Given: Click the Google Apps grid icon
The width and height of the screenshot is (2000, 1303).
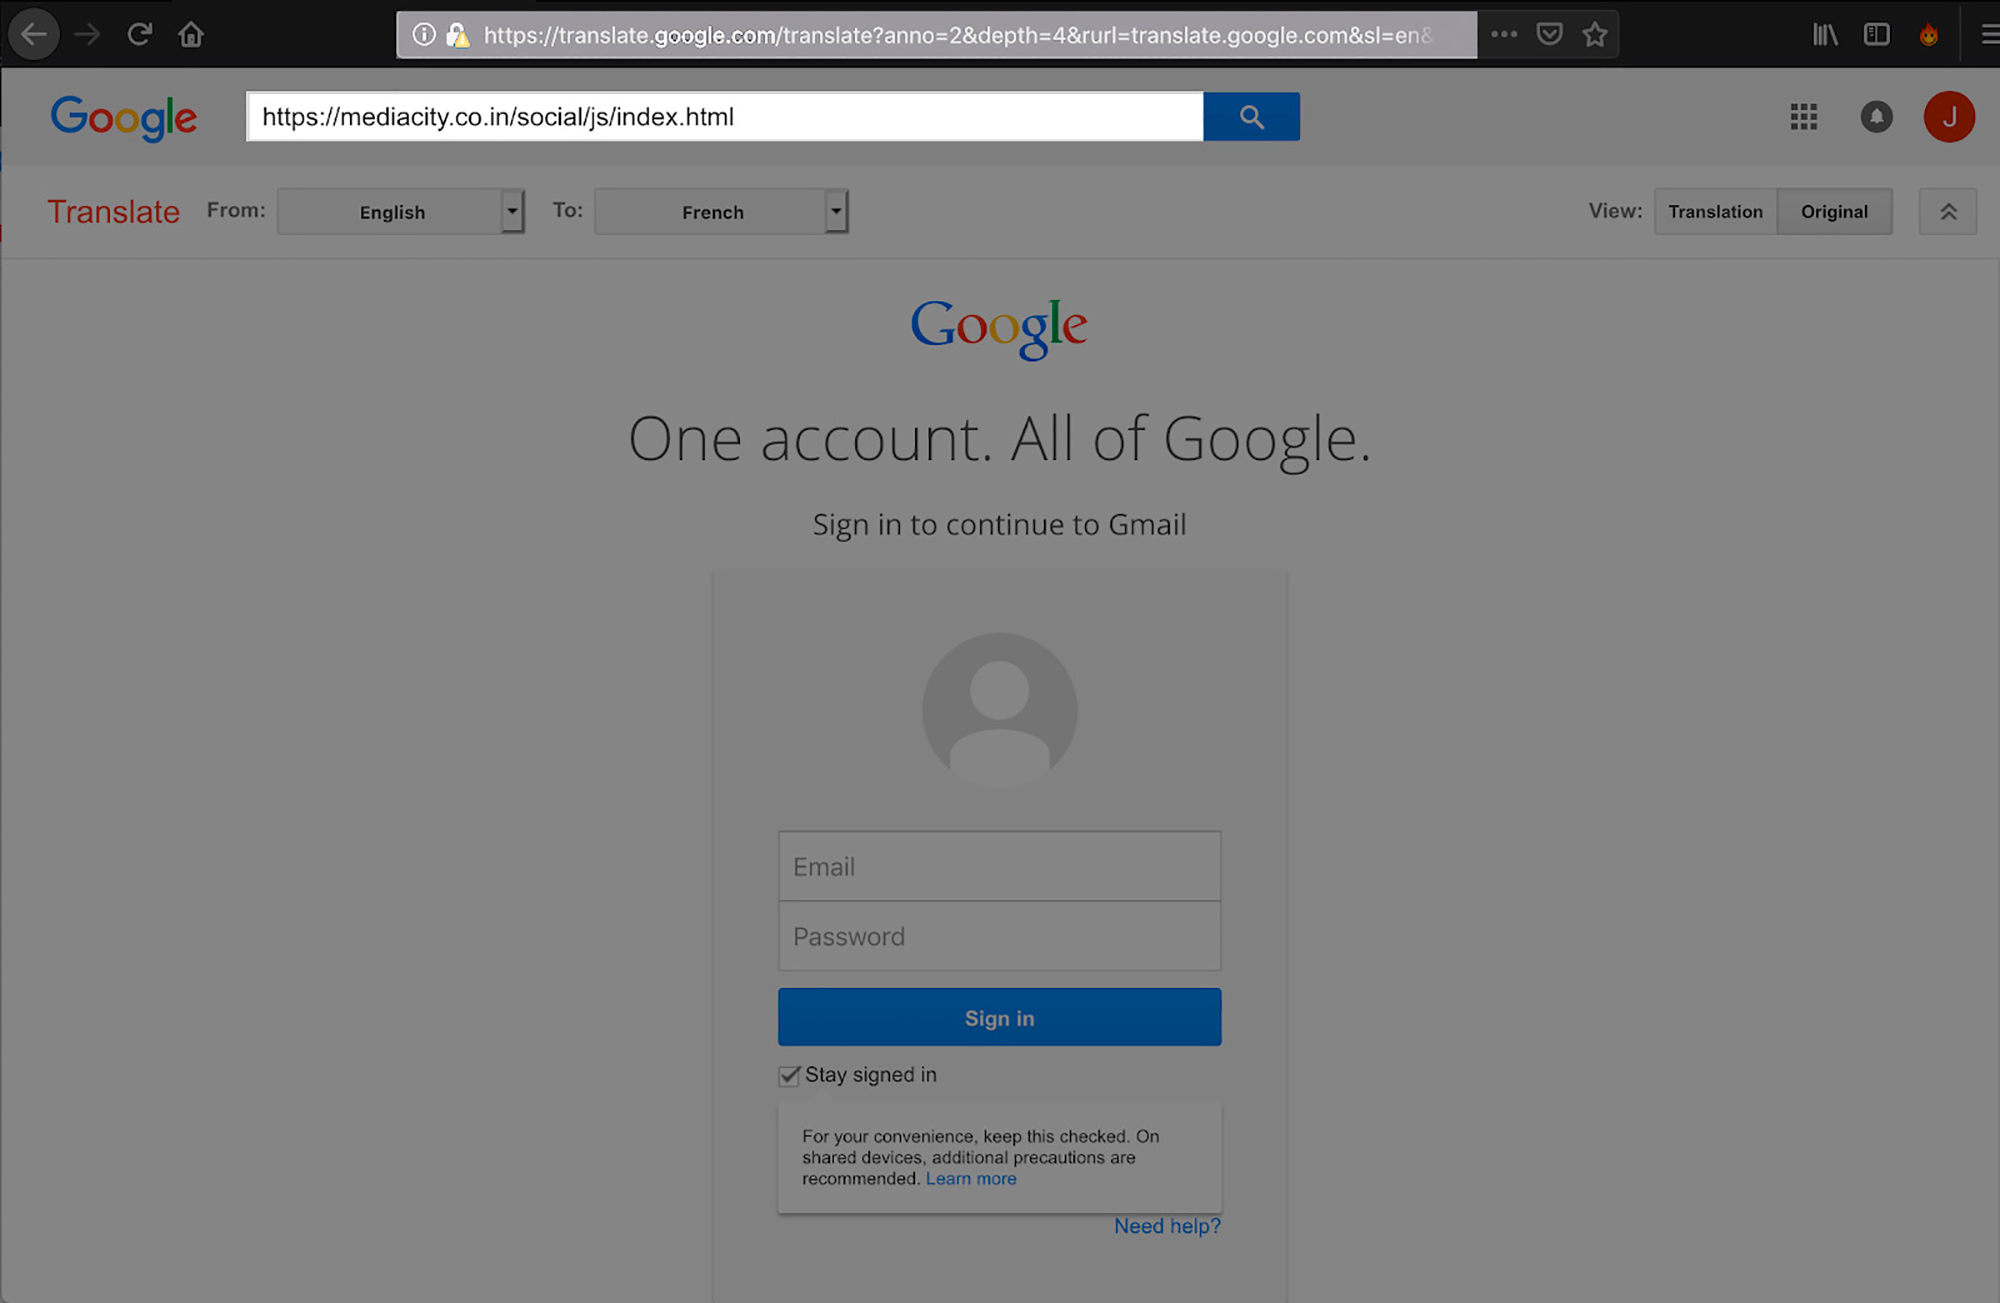Looking at the screenshot, I should click(x=1803, y=117).
